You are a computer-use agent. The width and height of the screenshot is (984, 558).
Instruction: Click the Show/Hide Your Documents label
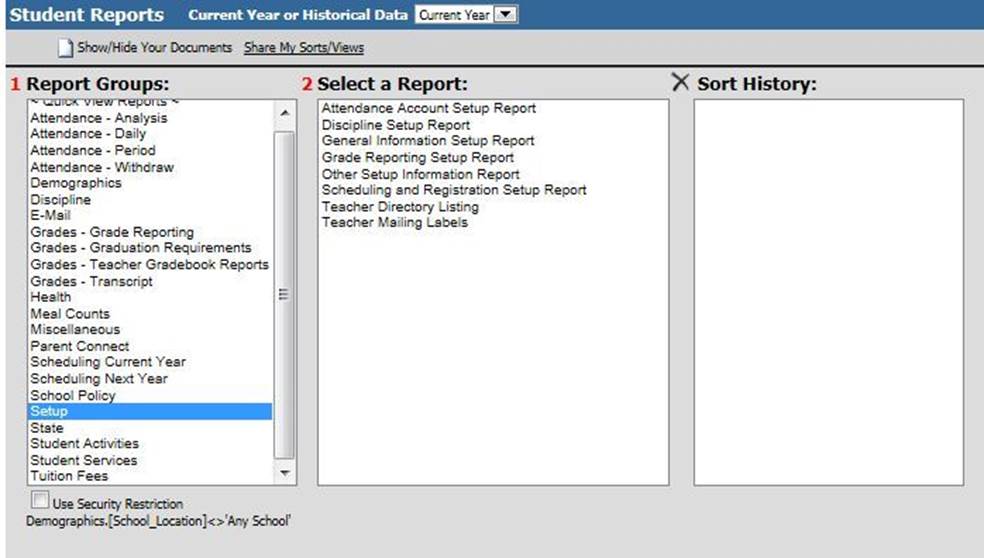click(154, 48)
